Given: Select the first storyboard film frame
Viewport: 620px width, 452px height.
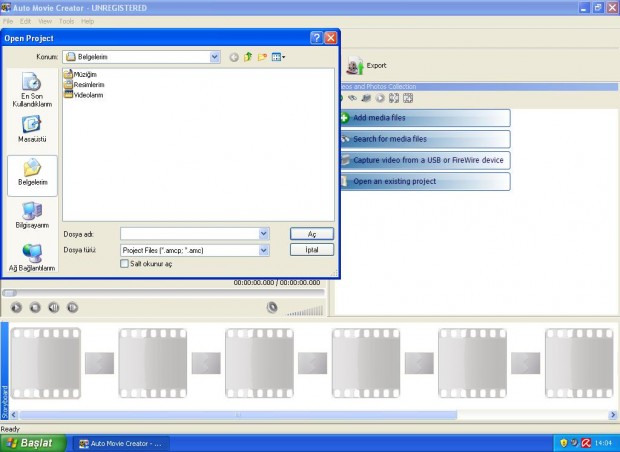Looking at the screenshot, I should coord(46,363).
